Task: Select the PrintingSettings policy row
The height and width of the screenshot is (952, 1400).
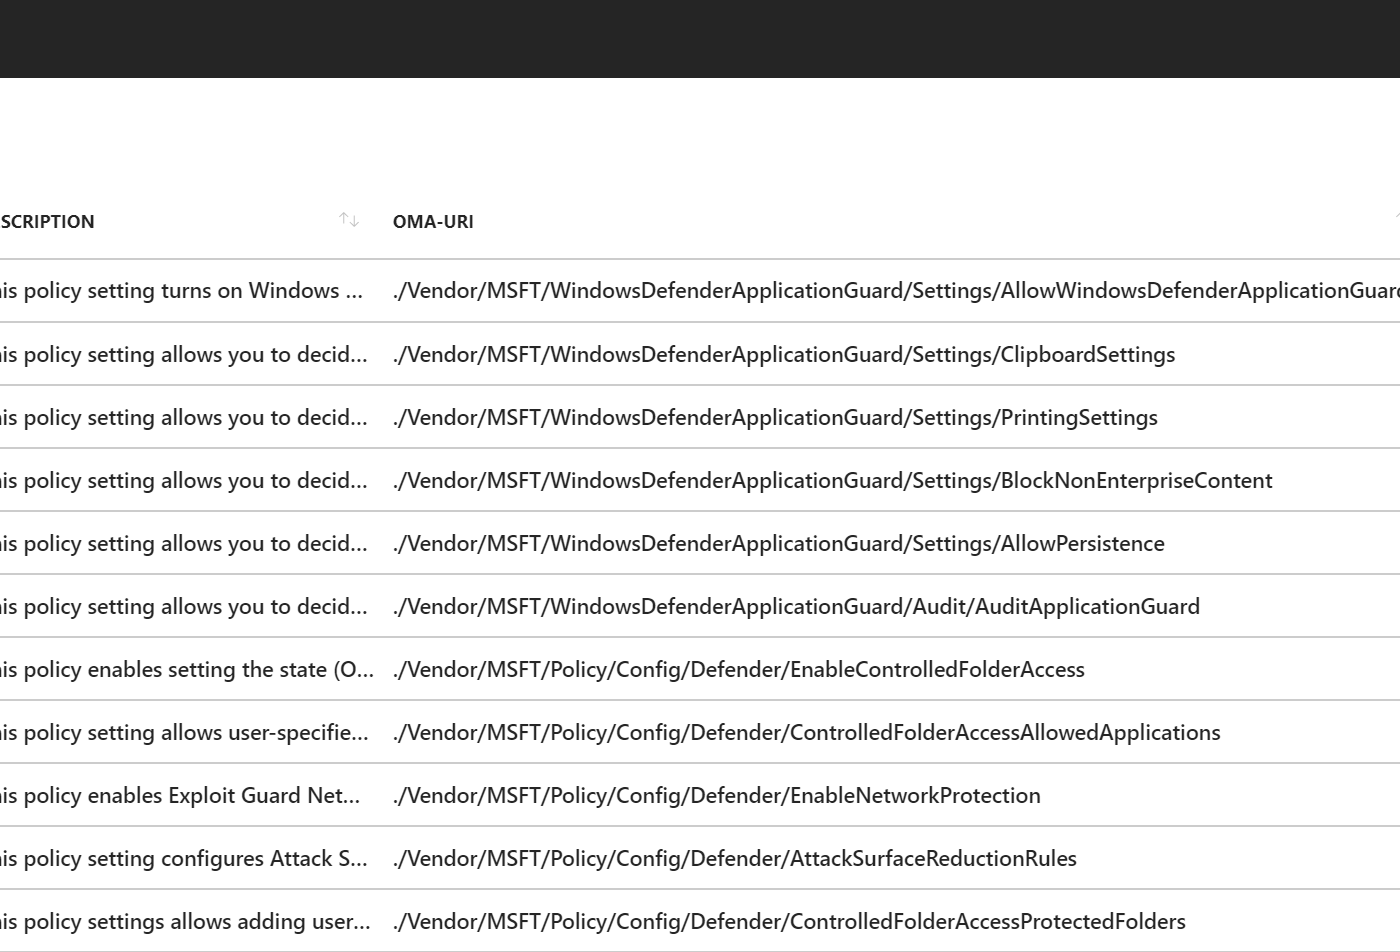Action: click(x=775, y=417)
